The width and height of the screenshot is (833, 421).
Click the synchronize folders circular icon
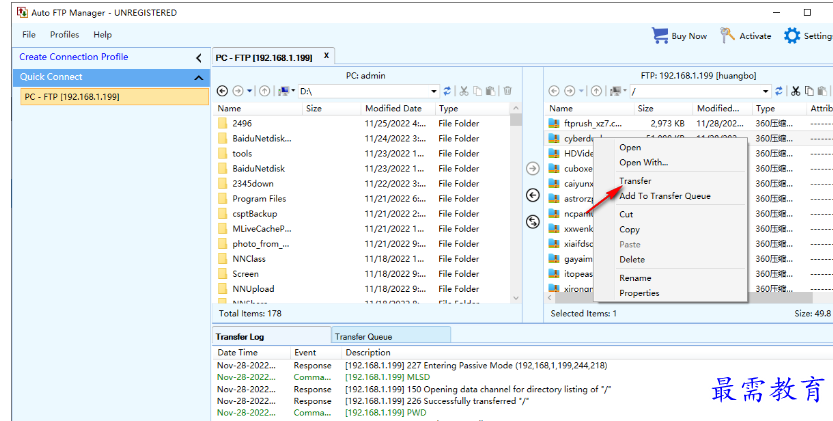tap(532, 222)
